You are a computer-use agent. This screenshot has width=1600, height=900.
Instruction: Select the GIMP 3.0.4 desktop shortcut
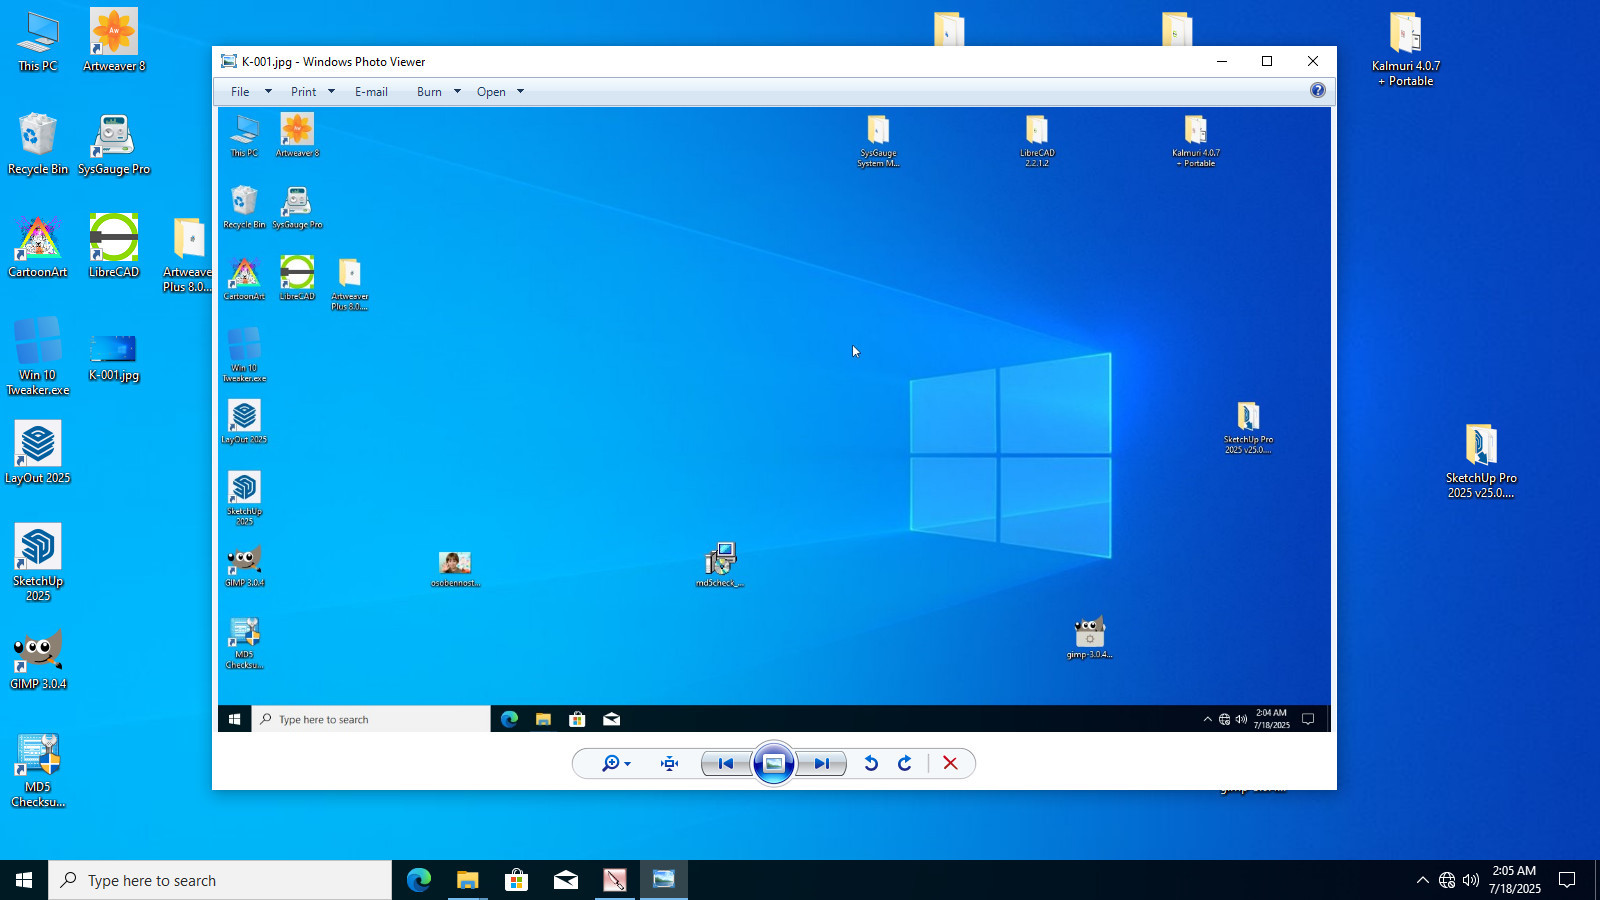[38, 660]
